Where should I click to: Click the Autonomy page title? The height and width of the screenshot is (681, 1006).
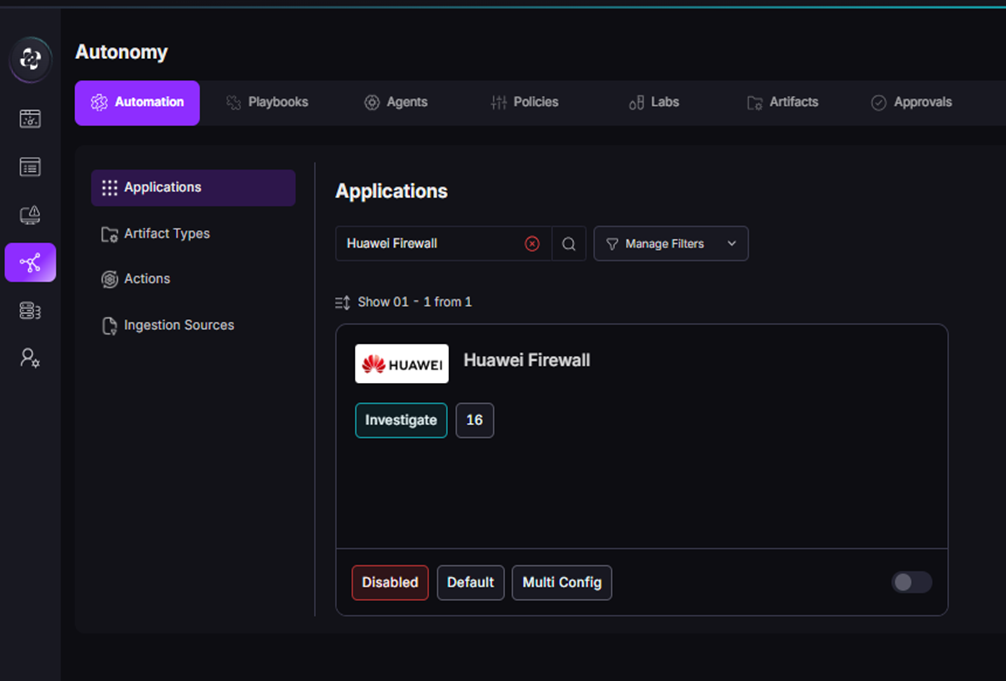121,52
